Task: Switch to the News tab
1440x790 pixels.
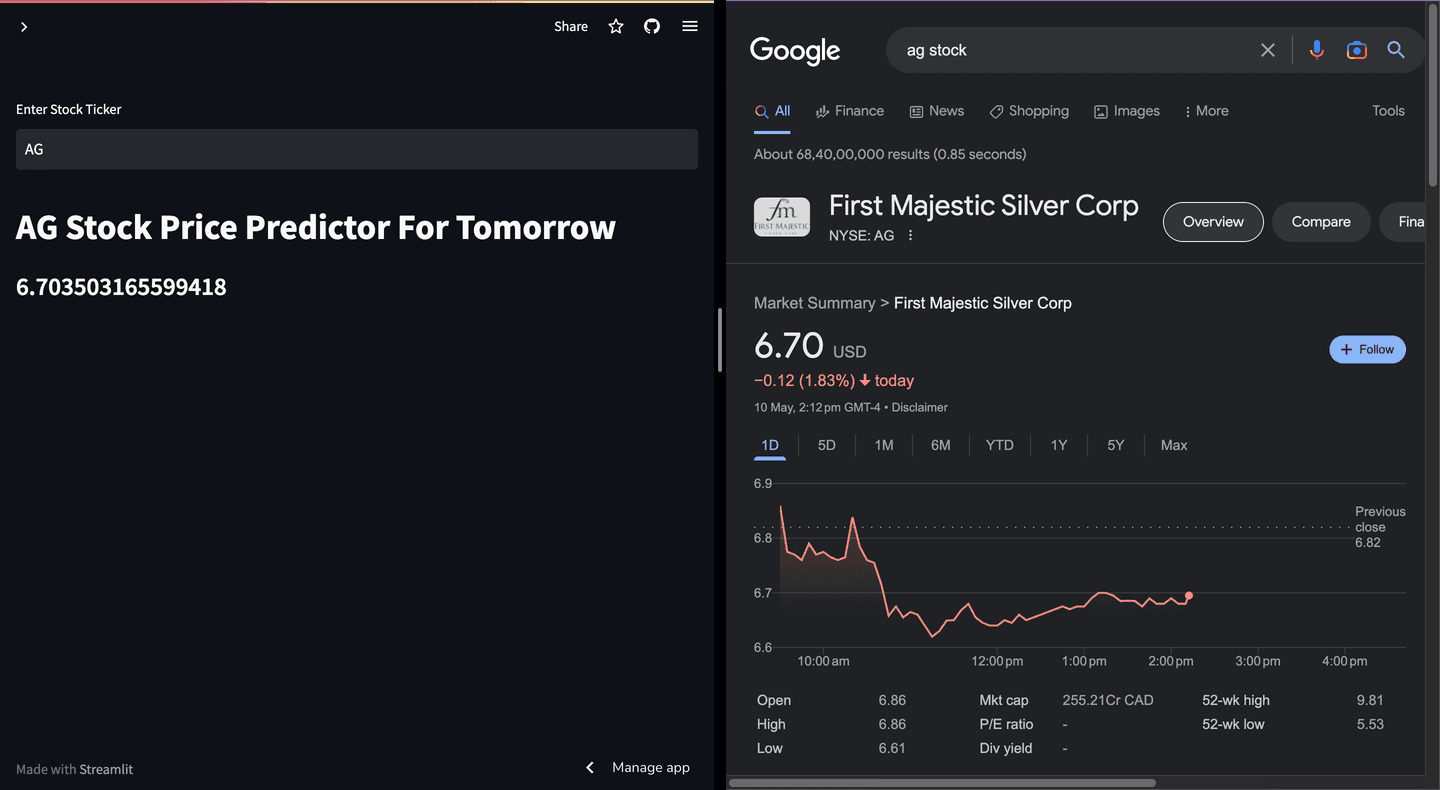Action: (x=937, y=111)
